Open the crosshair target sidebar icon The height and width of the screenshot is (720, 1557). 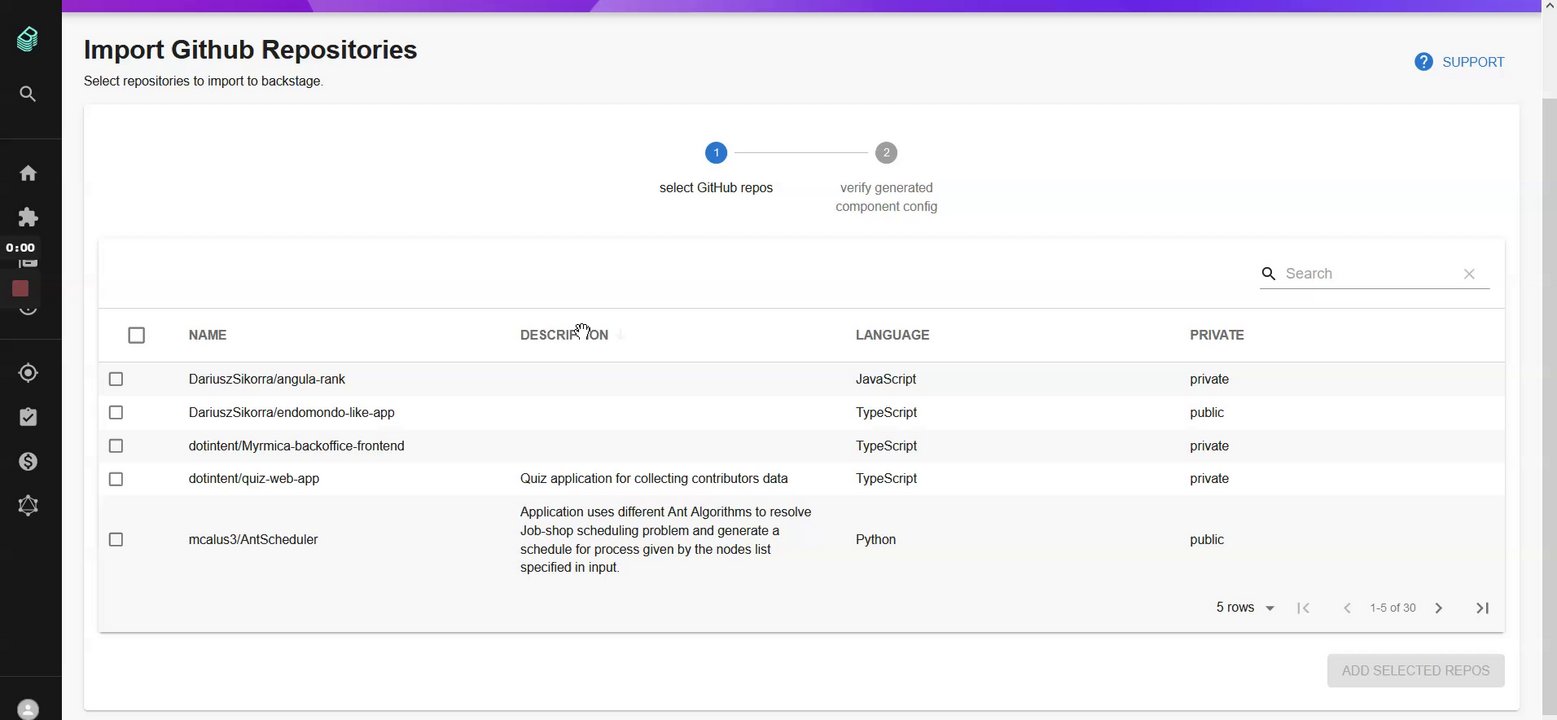click(x=28, y=373)
